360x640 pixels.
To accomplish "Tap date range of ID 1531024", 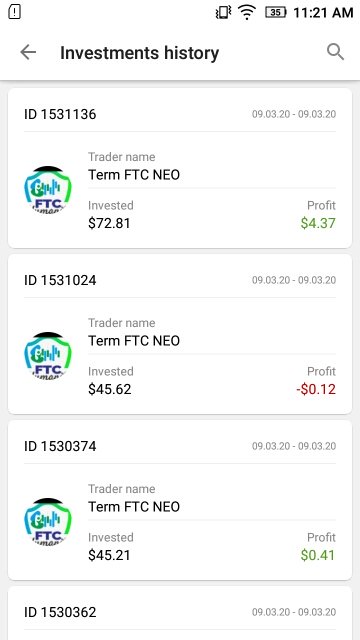I will coord(294,280).
